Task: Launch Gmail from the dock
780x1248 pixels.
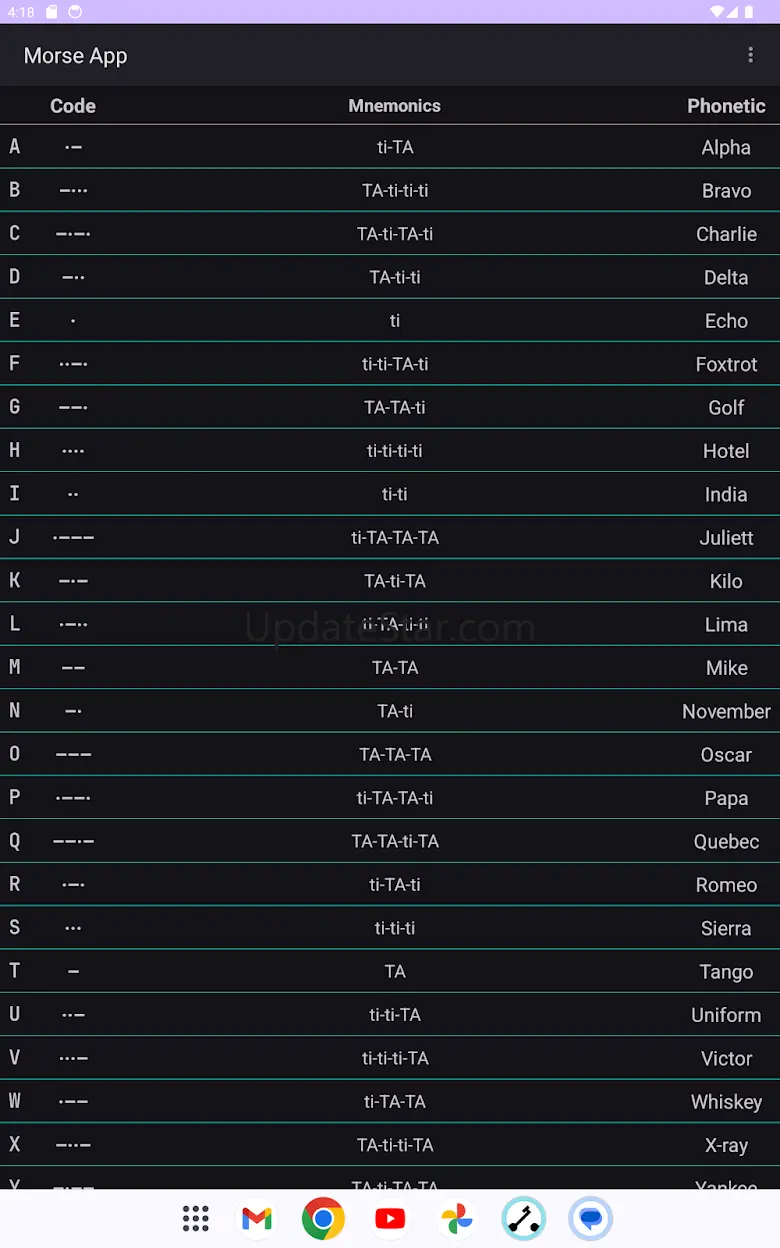Action: 257,1218
